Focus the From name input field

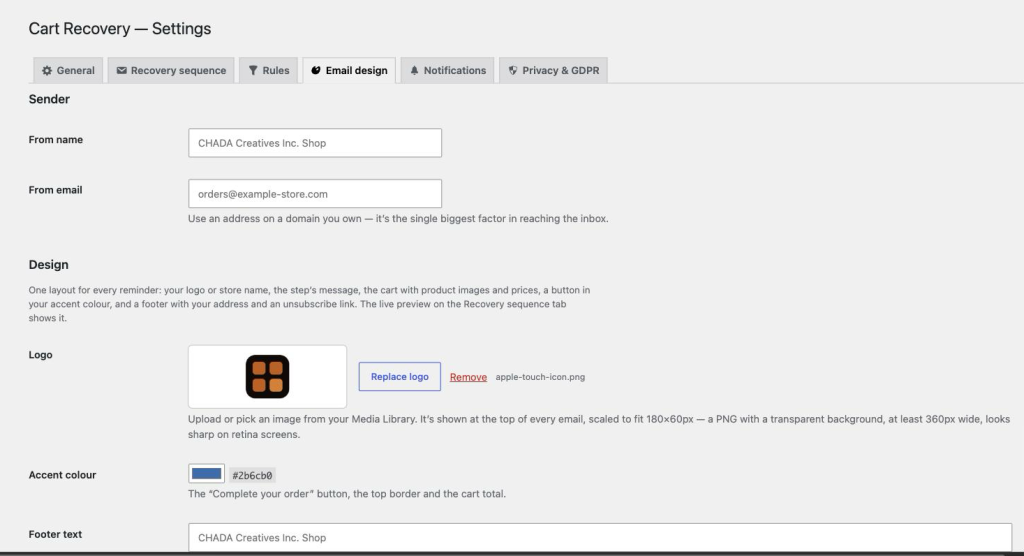click(315, 143)
